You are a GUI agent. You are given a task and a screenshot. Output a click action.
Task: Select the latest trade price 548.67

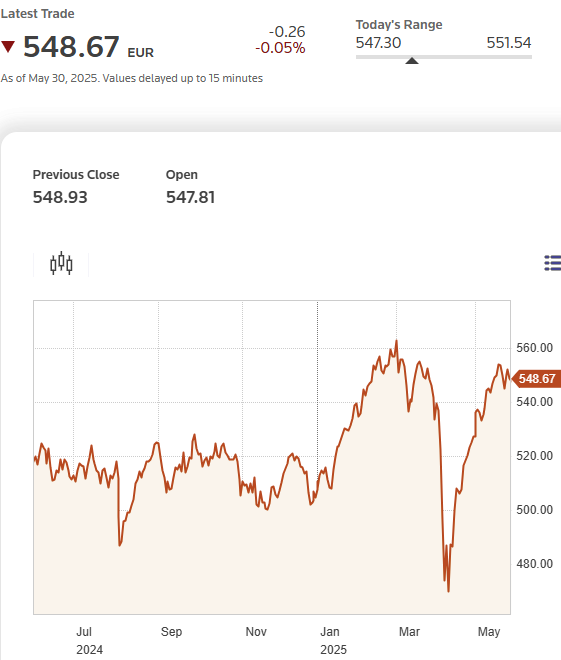coord(71,46)
